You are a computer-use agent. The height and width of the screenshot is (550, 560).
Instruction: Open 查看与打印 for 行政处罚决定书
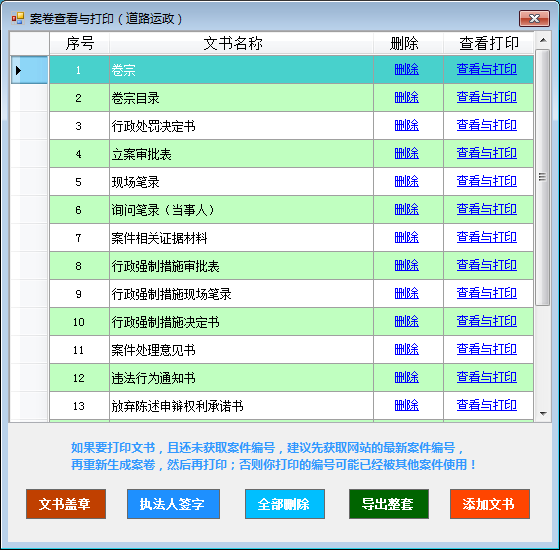click(486, 125)
